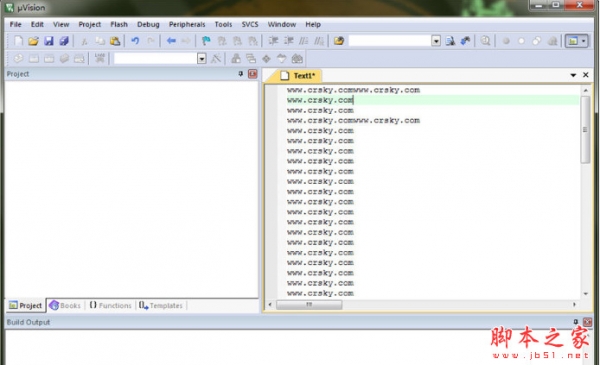
Task: Switch to the Templates tab
Action: click(161, 305)
